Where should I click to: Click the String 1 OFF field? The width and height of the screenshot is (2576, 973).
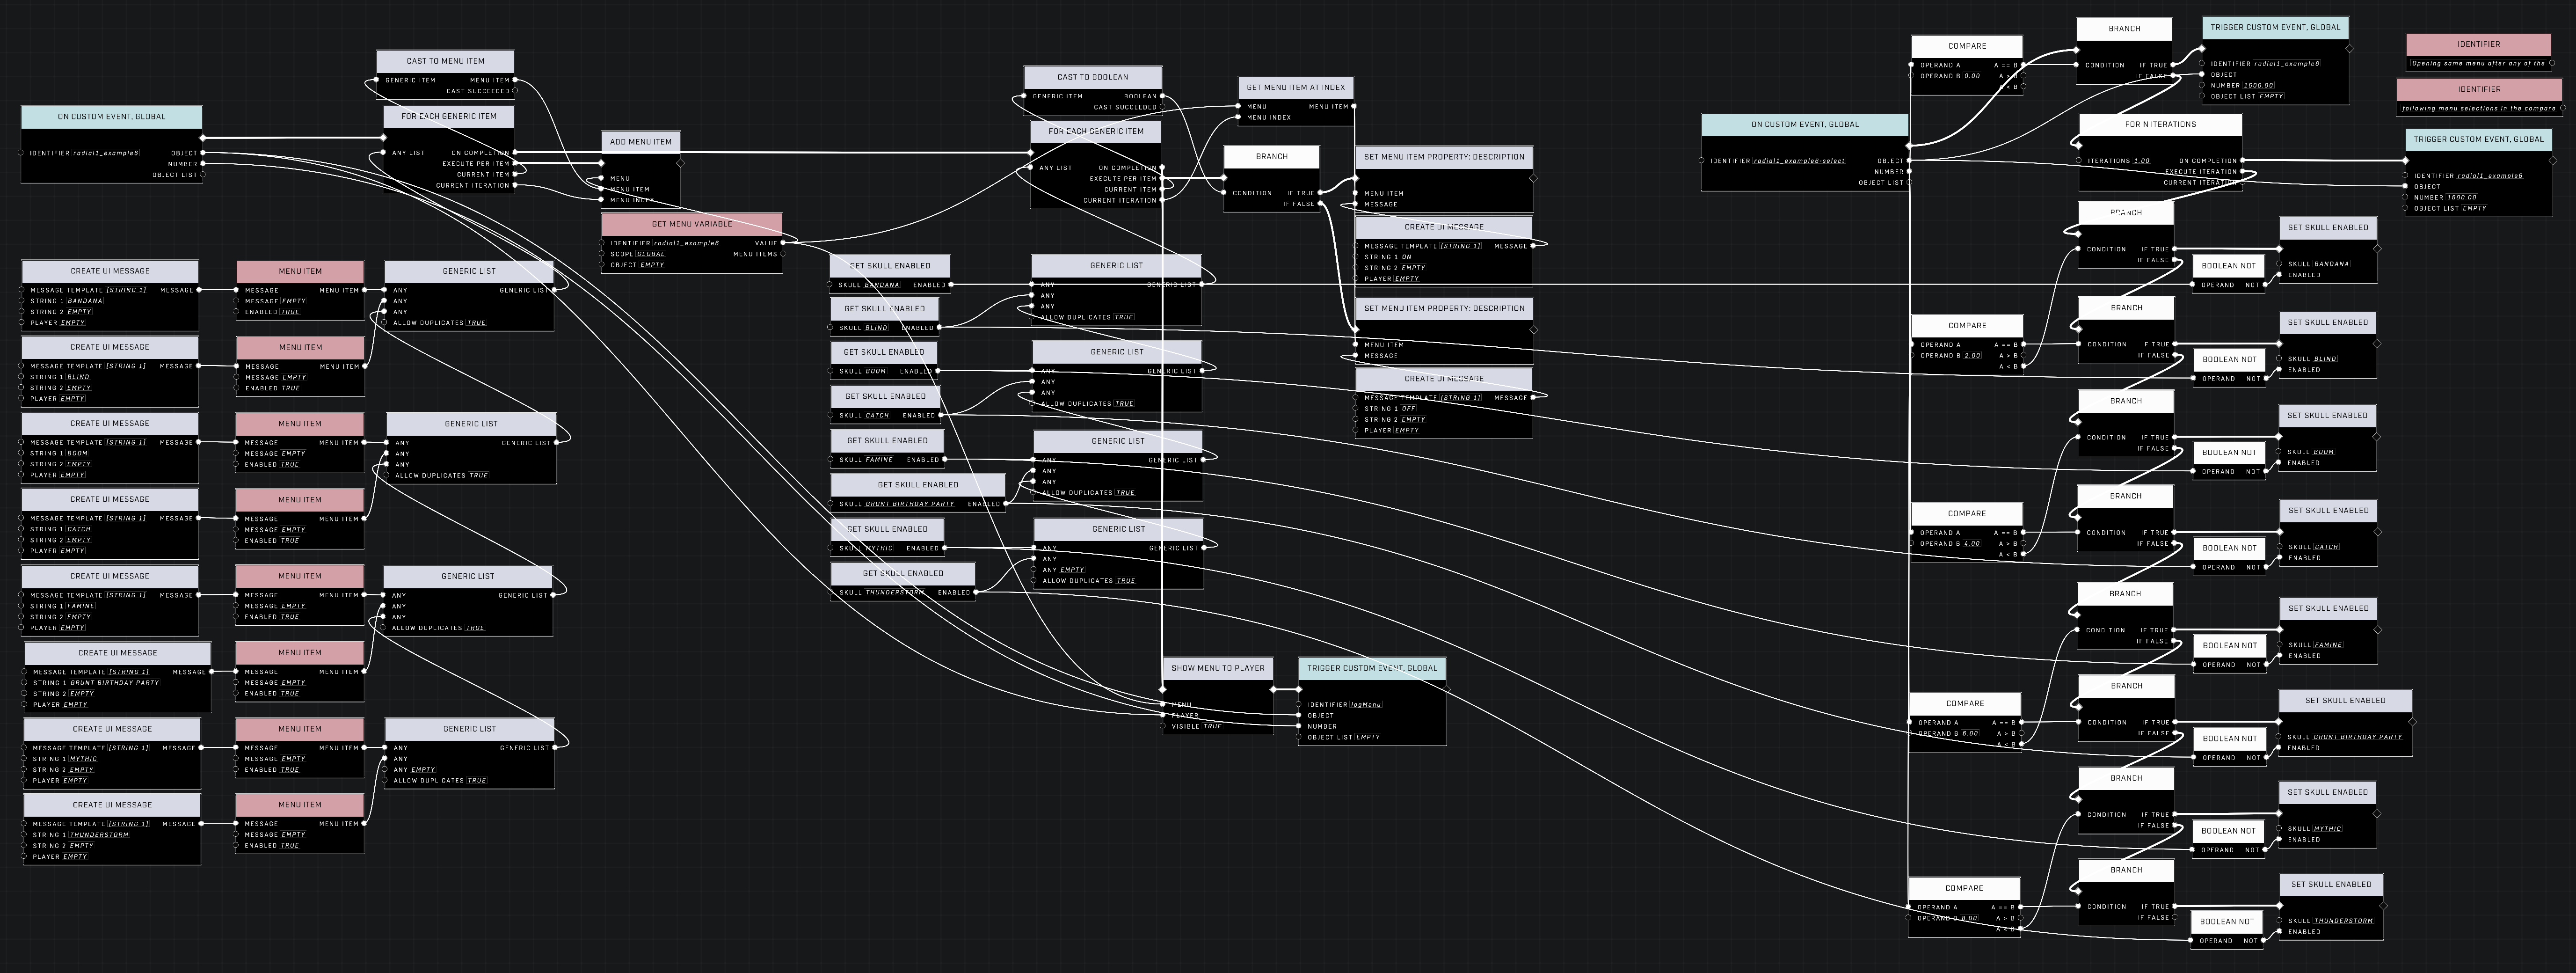coord(1408,409)
